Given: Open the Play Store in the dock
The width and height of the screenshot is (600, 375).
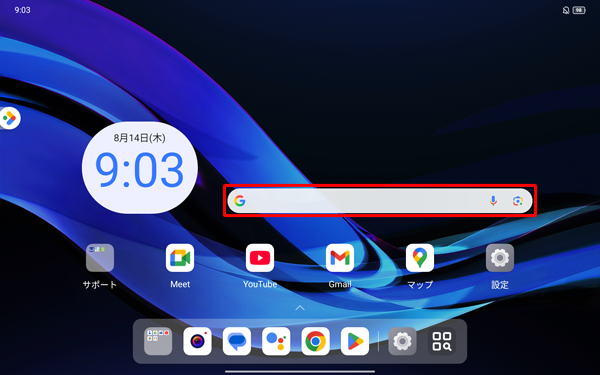Looking at the screenshot, I should pyautogui.click(x=355, y=341).
